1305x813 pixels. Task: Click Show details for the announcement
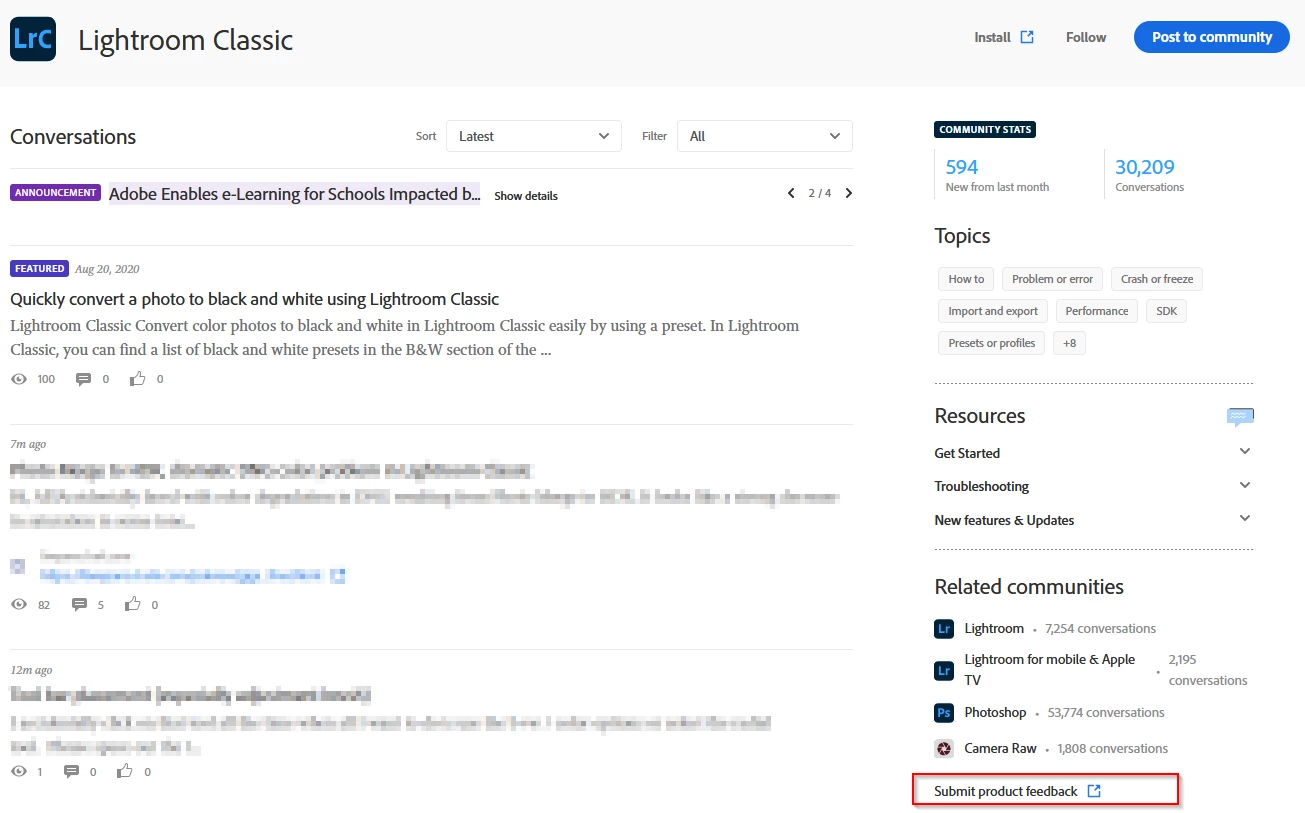[526, 196]
